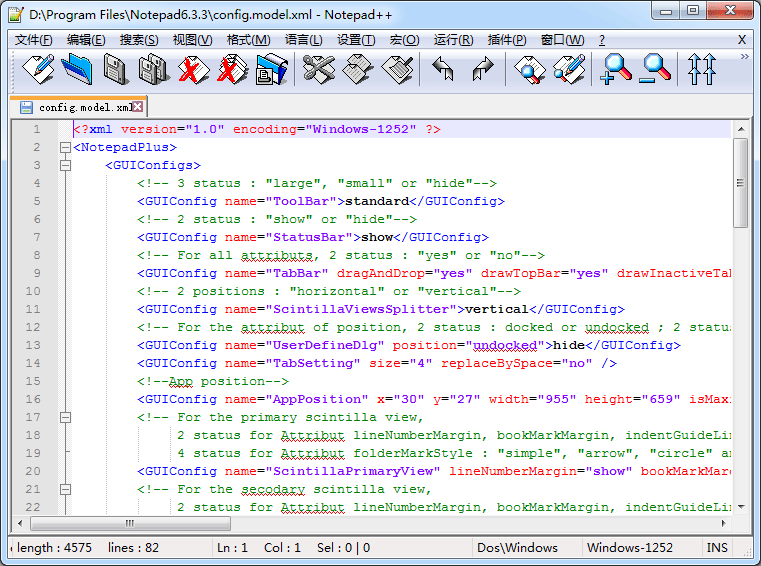Image resolution: width=761 pixels, height=566 pixels.
Task: Open the 设置(T) menu
Action: pos(356,40)
